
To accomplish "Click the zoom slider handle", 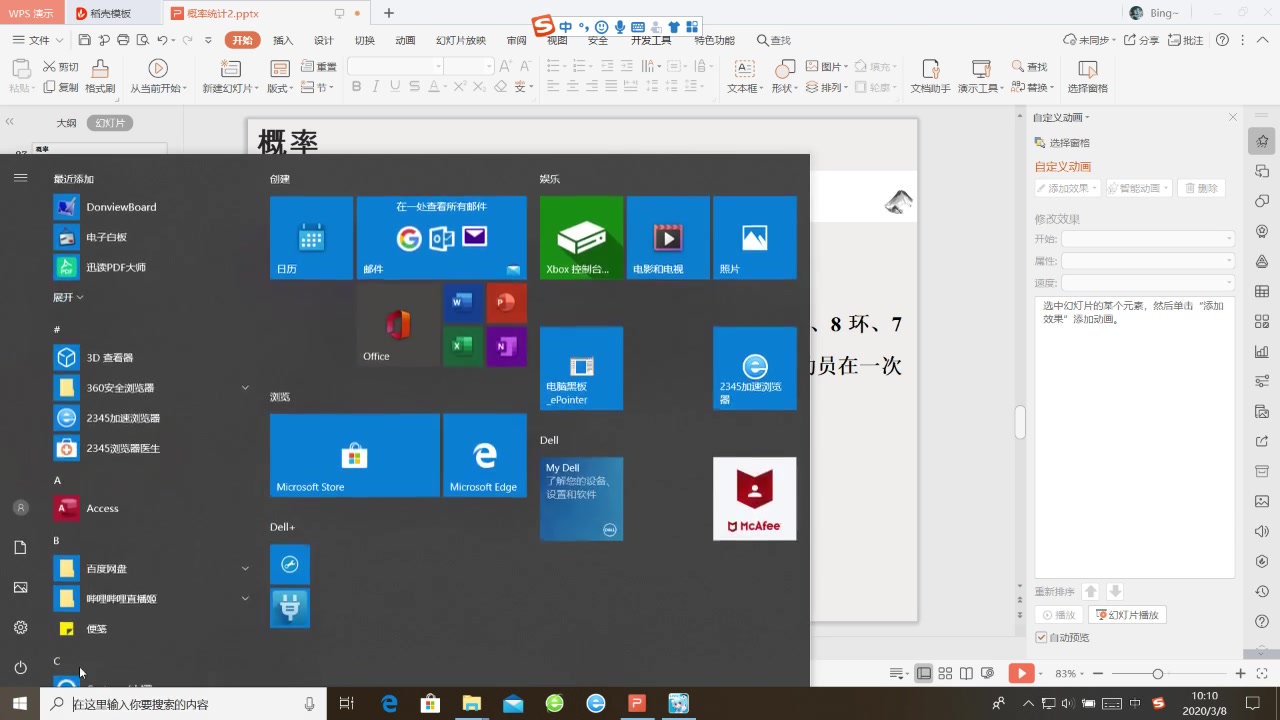I will tap(1157, 674).
